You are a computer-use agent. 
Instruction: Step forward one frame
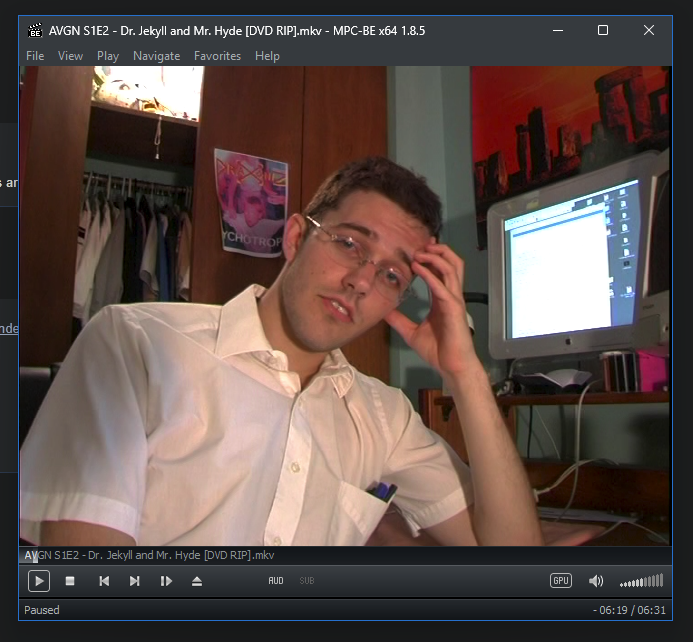(166, 581)
